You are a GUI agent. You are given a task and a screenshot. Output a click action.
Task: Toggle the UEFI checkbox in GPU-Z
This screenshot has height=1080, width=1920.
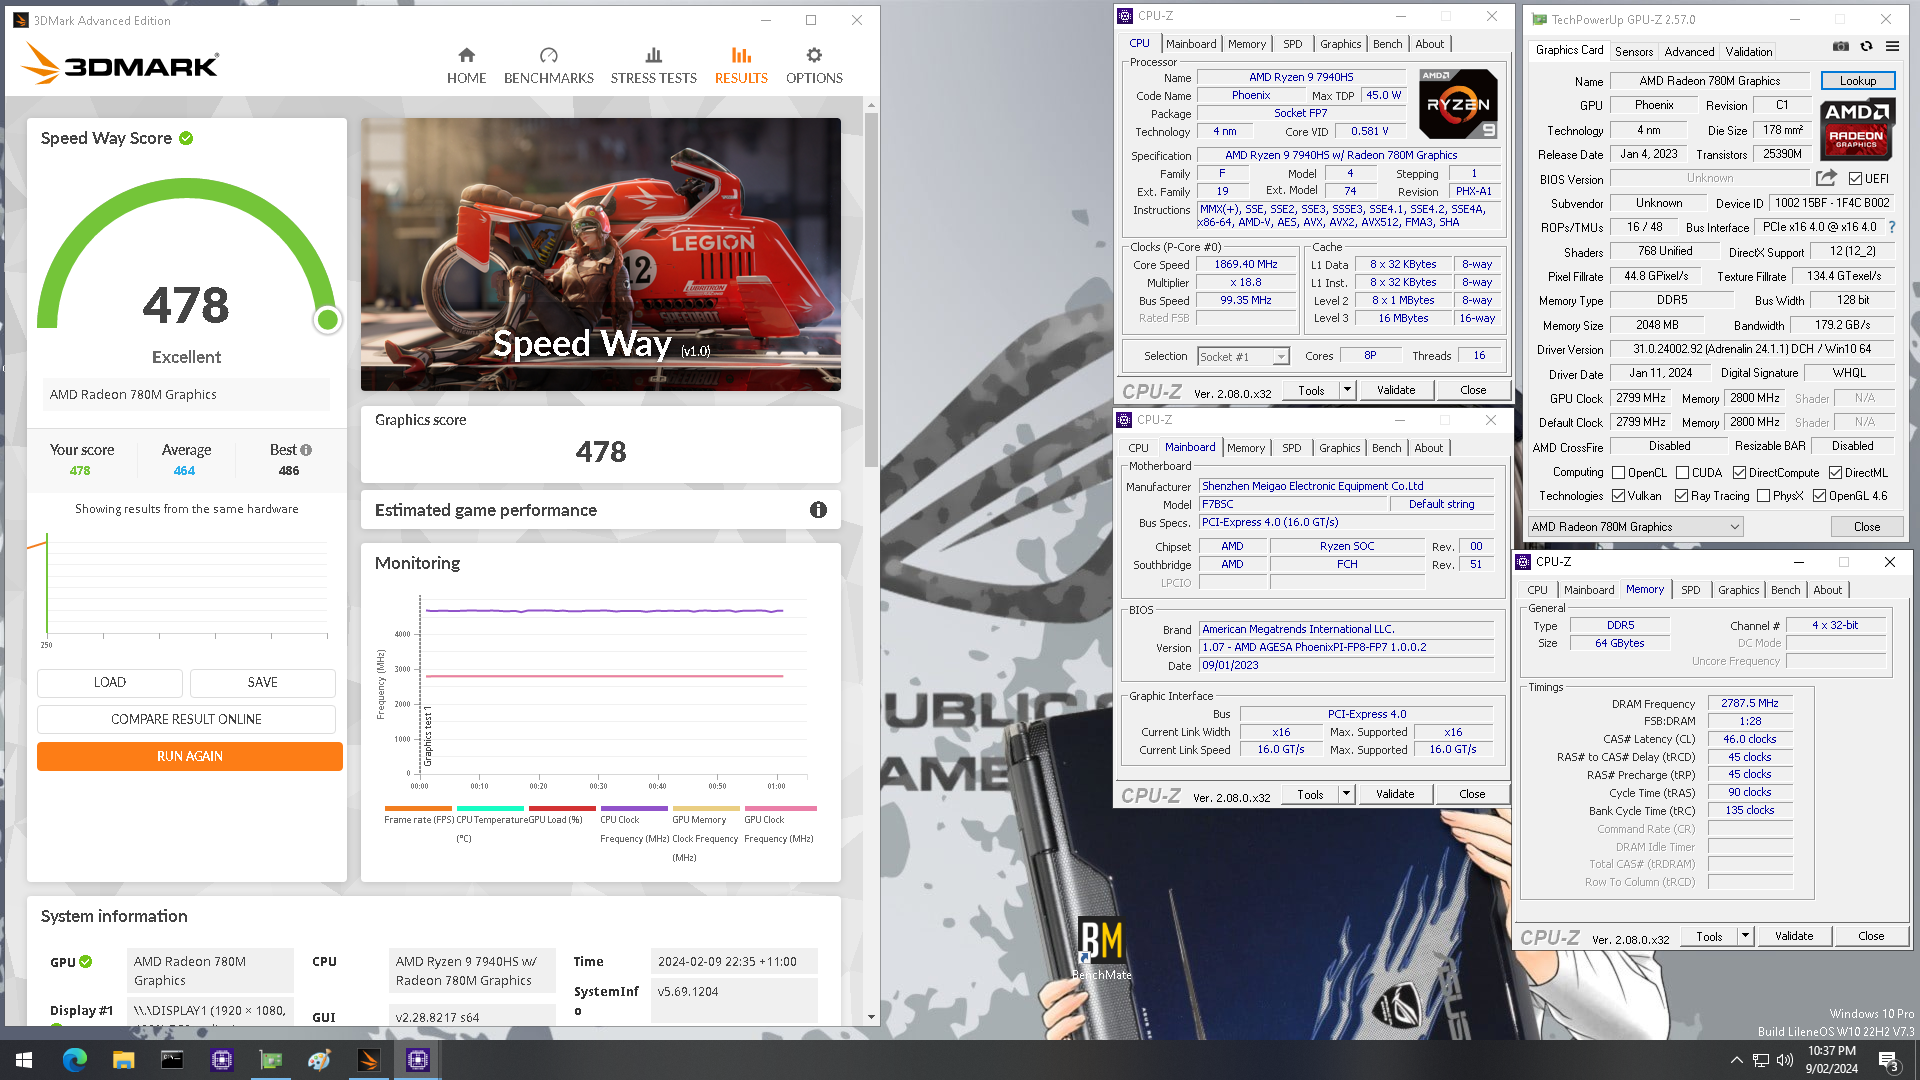[x=1855, y=179]
